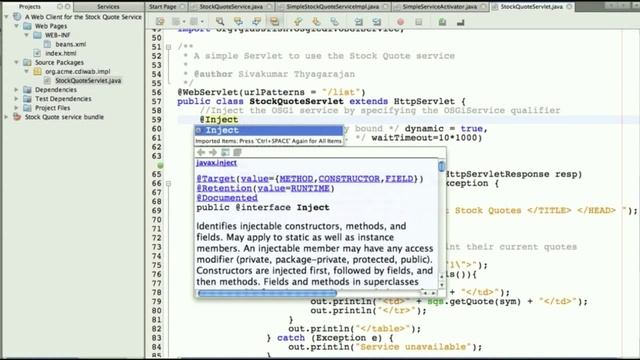The width and height of the screenshot is (640, 360).
Task: Click Javadoc popup forward arrow
Action: point(213,152)
